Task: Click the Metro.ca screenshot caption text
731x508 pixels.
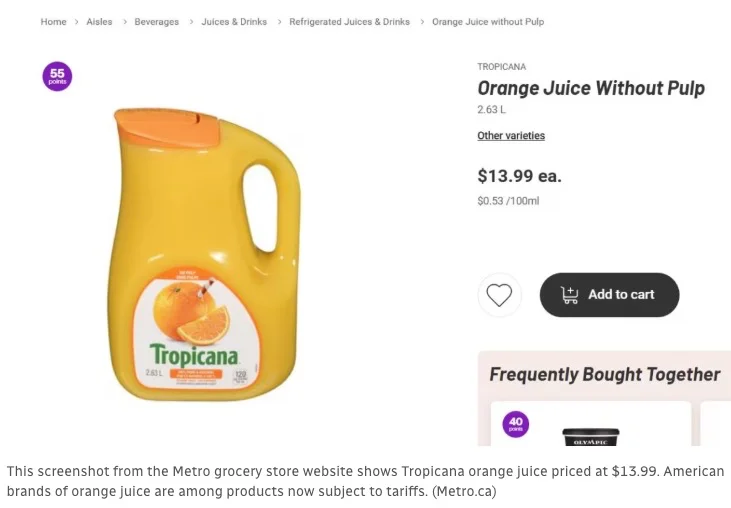Action: (365, 481)
